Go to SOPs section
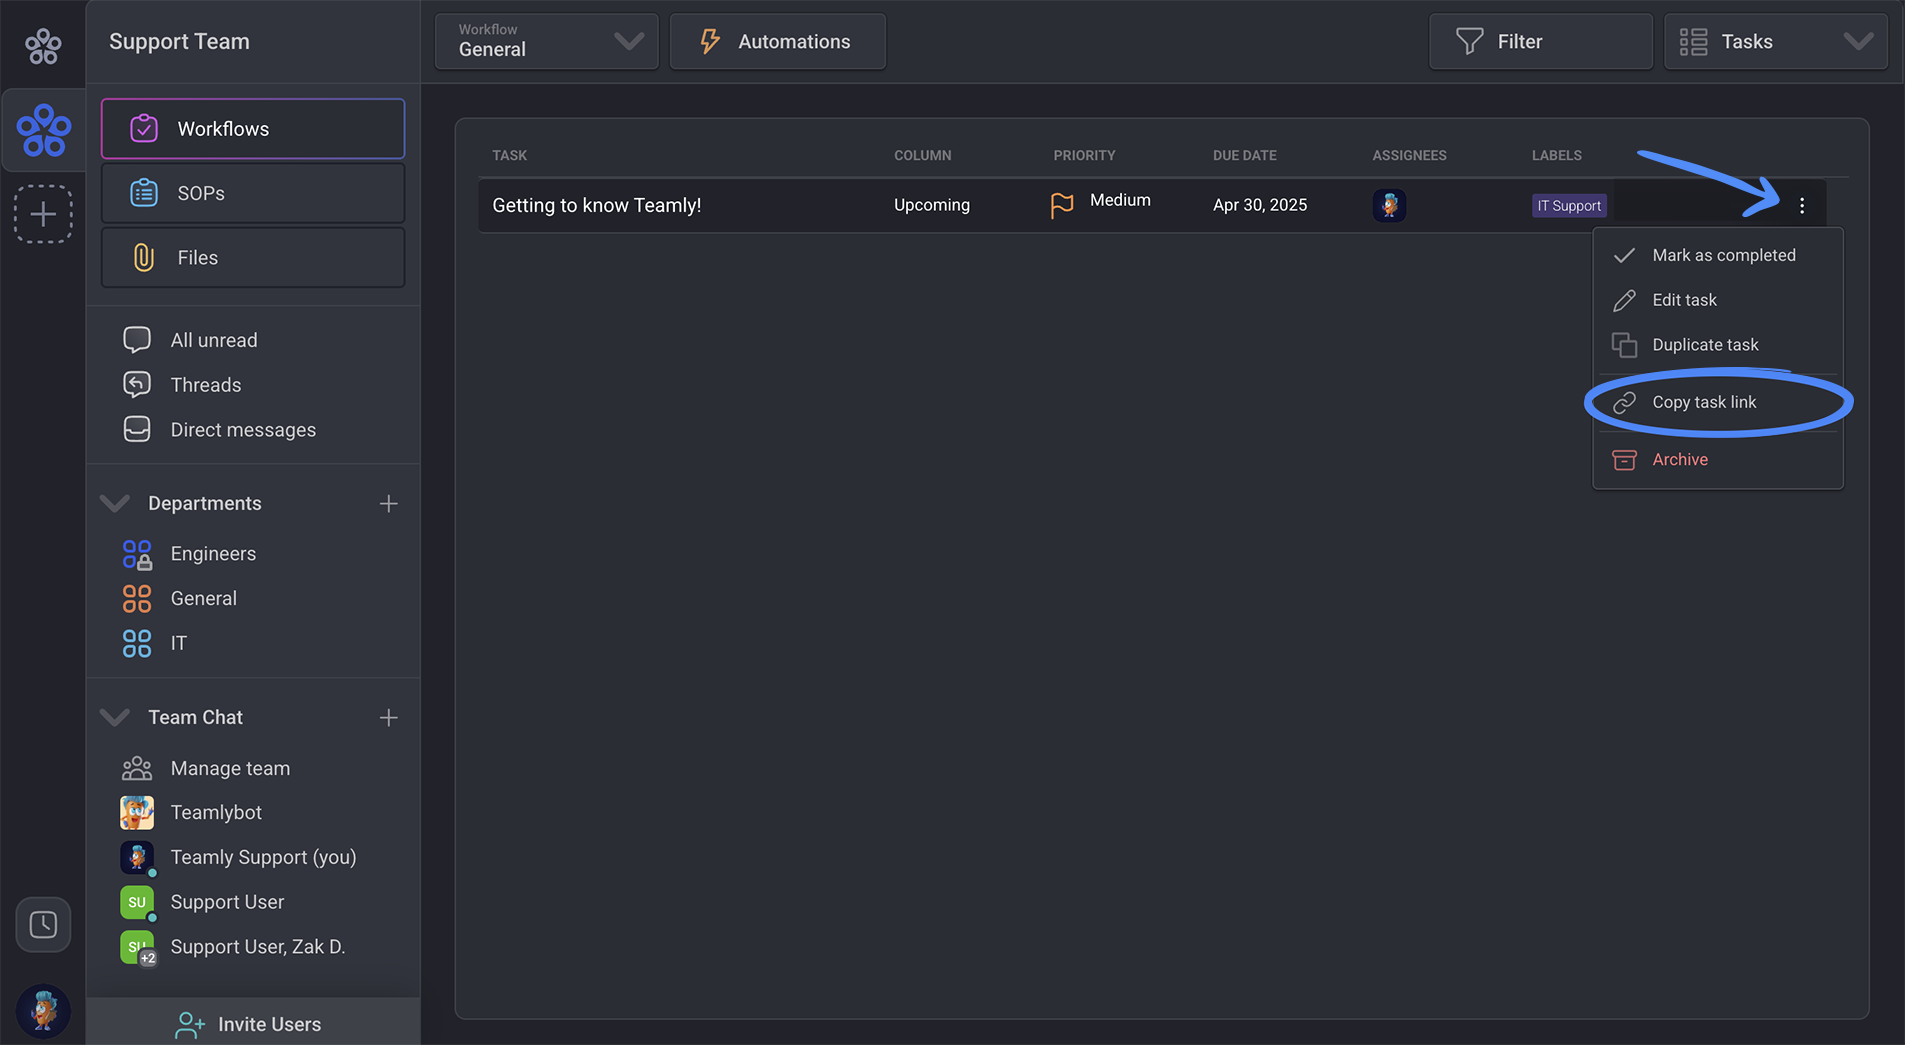Screen dimensions: 1905x1045 253,193
